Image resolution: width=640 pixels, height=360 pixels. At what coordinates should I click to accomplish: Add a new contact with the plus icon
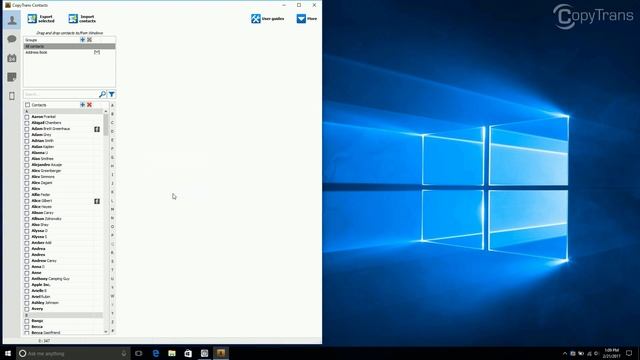point(82,105)
